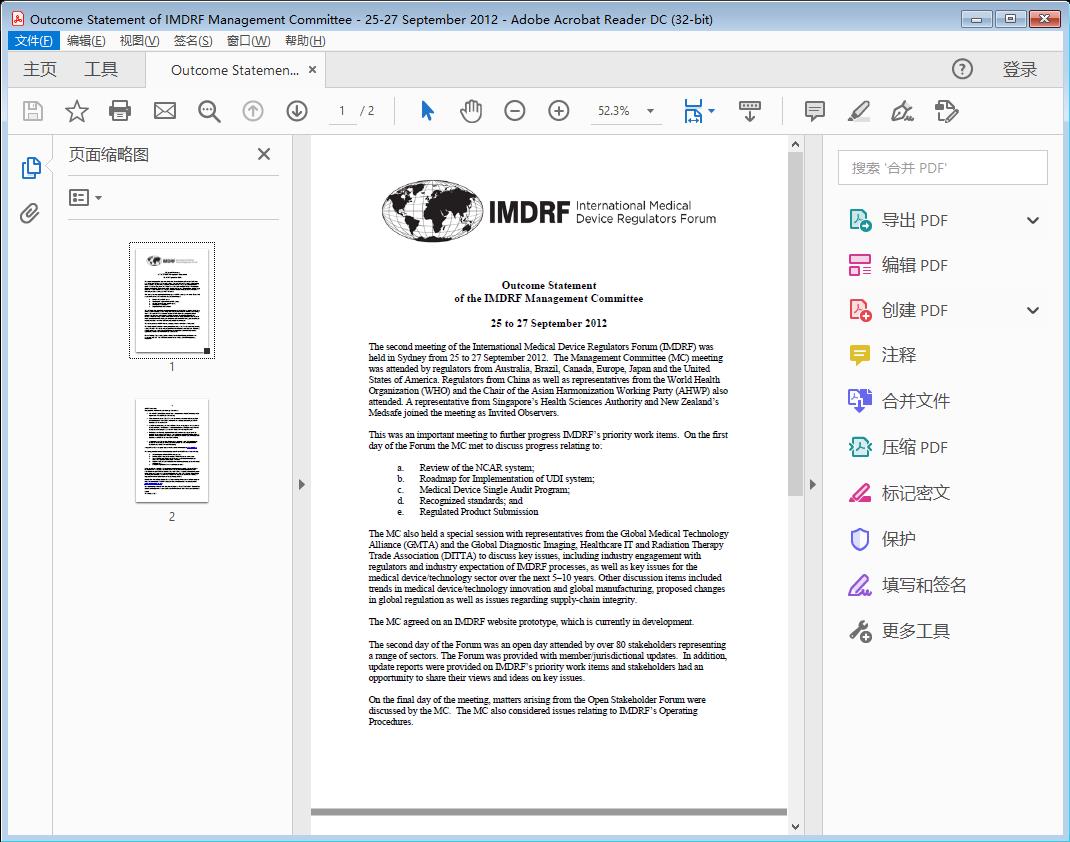1070x842 pixels.
Task: Open Find text magnifier icon
Action: [209, 111]
